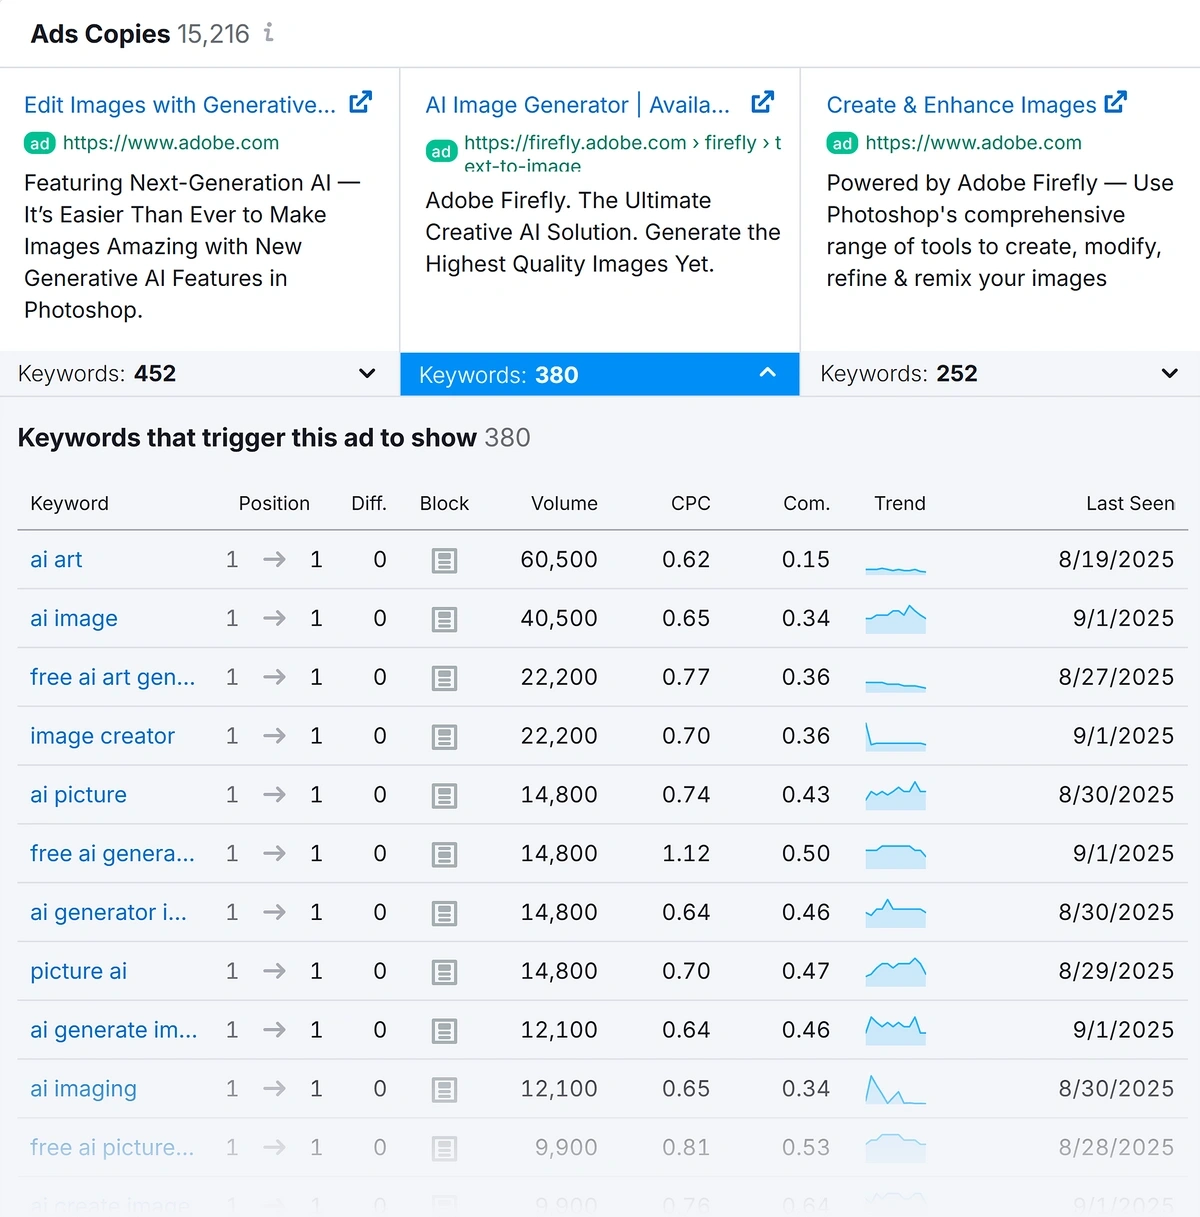Sort by the CPC column header
The image size is (1200, 1217).
[690, 503]
